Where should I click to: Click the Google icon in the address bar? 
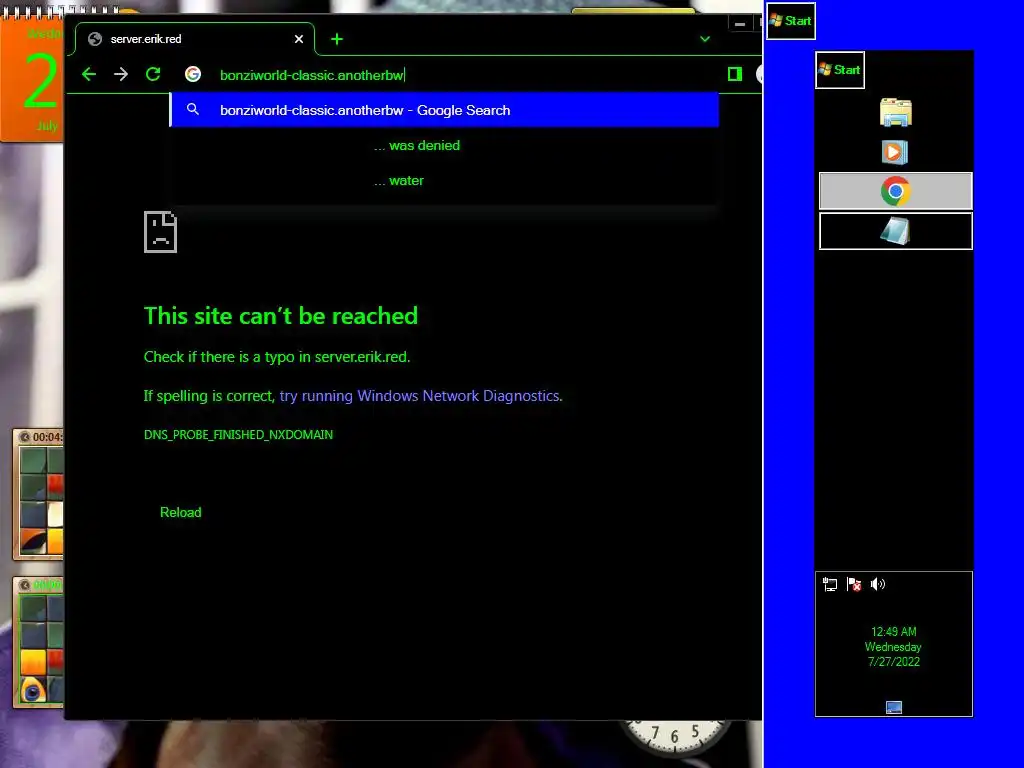tap(193, 74)
